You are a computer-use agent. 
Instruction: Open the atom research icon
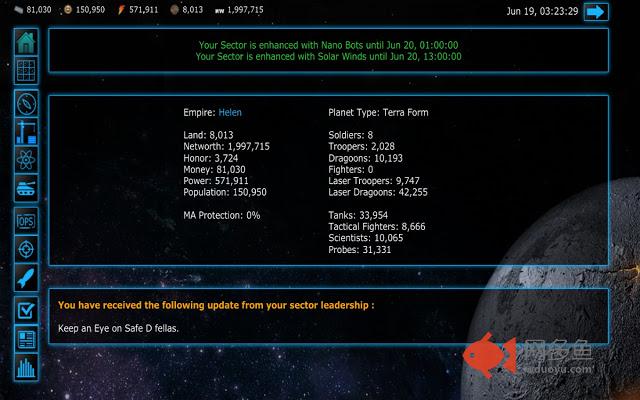[26, 160]
